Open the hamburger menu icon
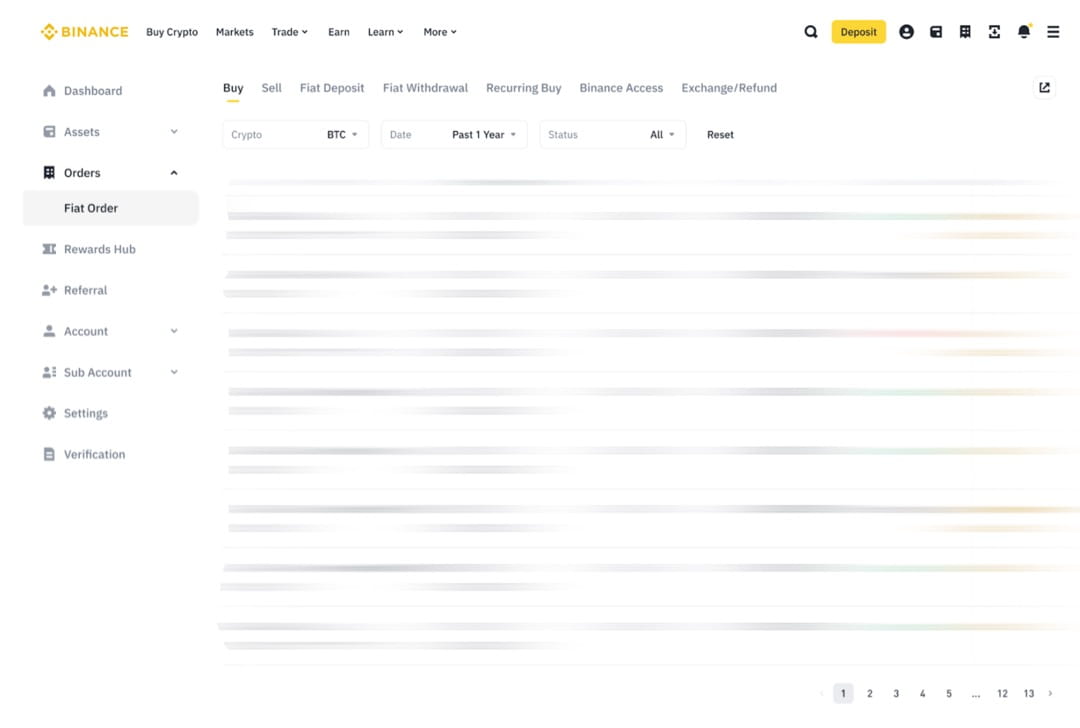 (x=1053, y=32)
